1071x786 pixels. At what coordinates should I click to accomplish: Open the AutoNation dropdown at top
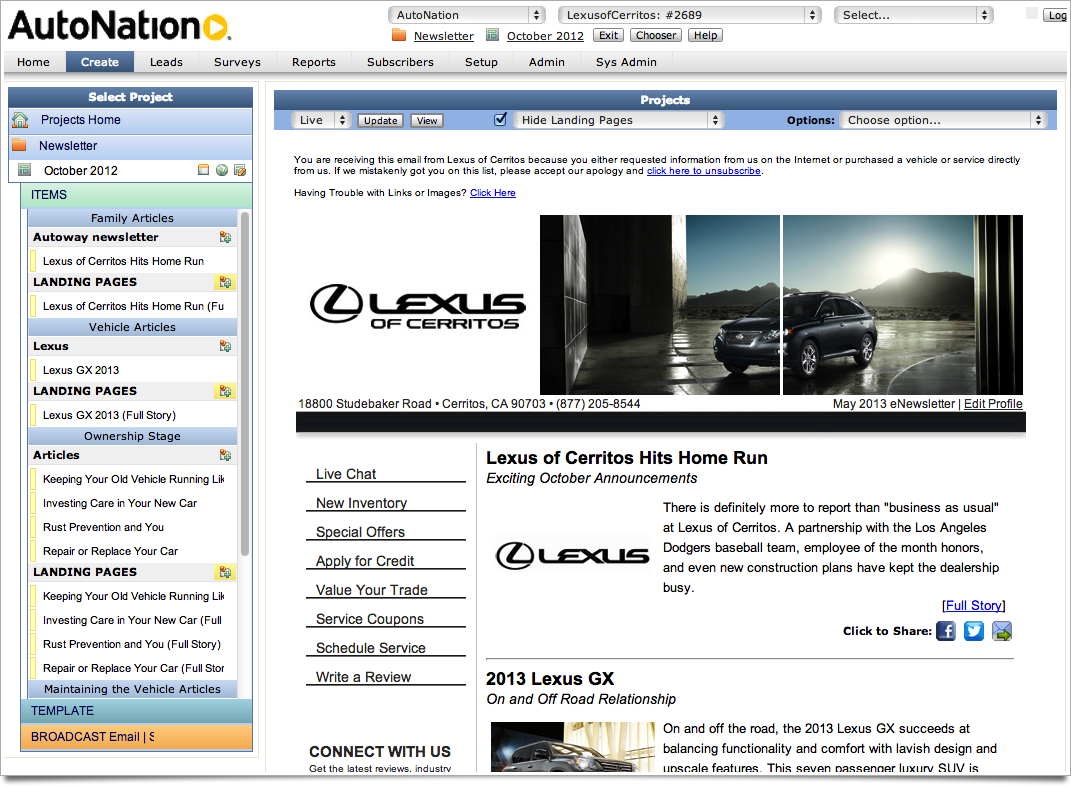tap(467, 15)
